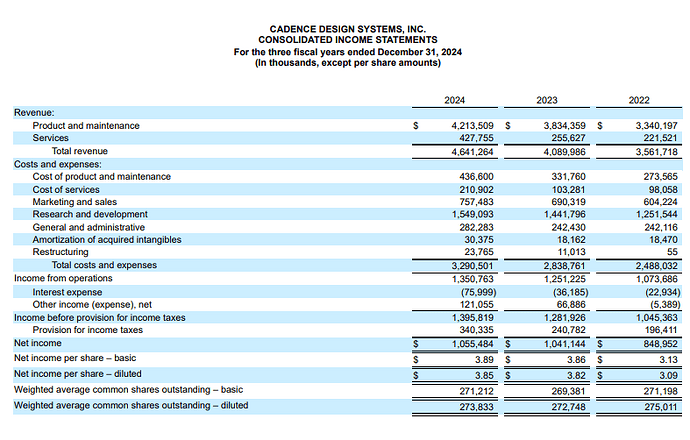Screen dimensions: 690x440
Task: Click the 'Net income' row label
Action: pos(38,343)
